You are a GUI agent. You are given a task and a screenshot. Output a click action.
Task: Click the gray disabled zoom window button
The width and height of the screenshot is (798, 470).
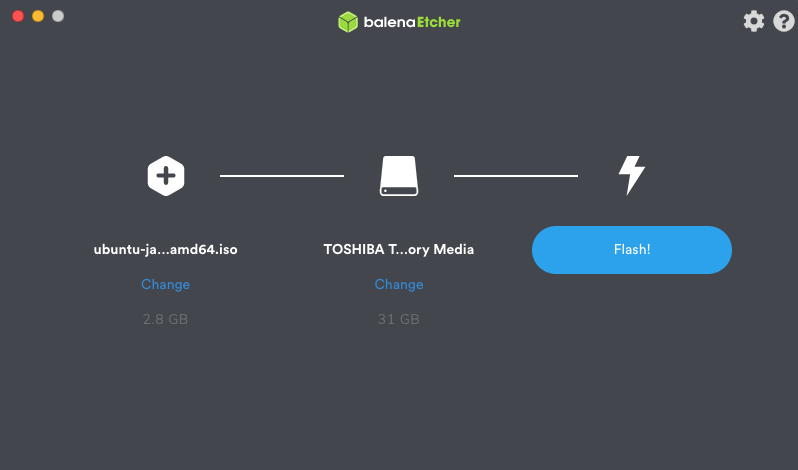point(58,16)
